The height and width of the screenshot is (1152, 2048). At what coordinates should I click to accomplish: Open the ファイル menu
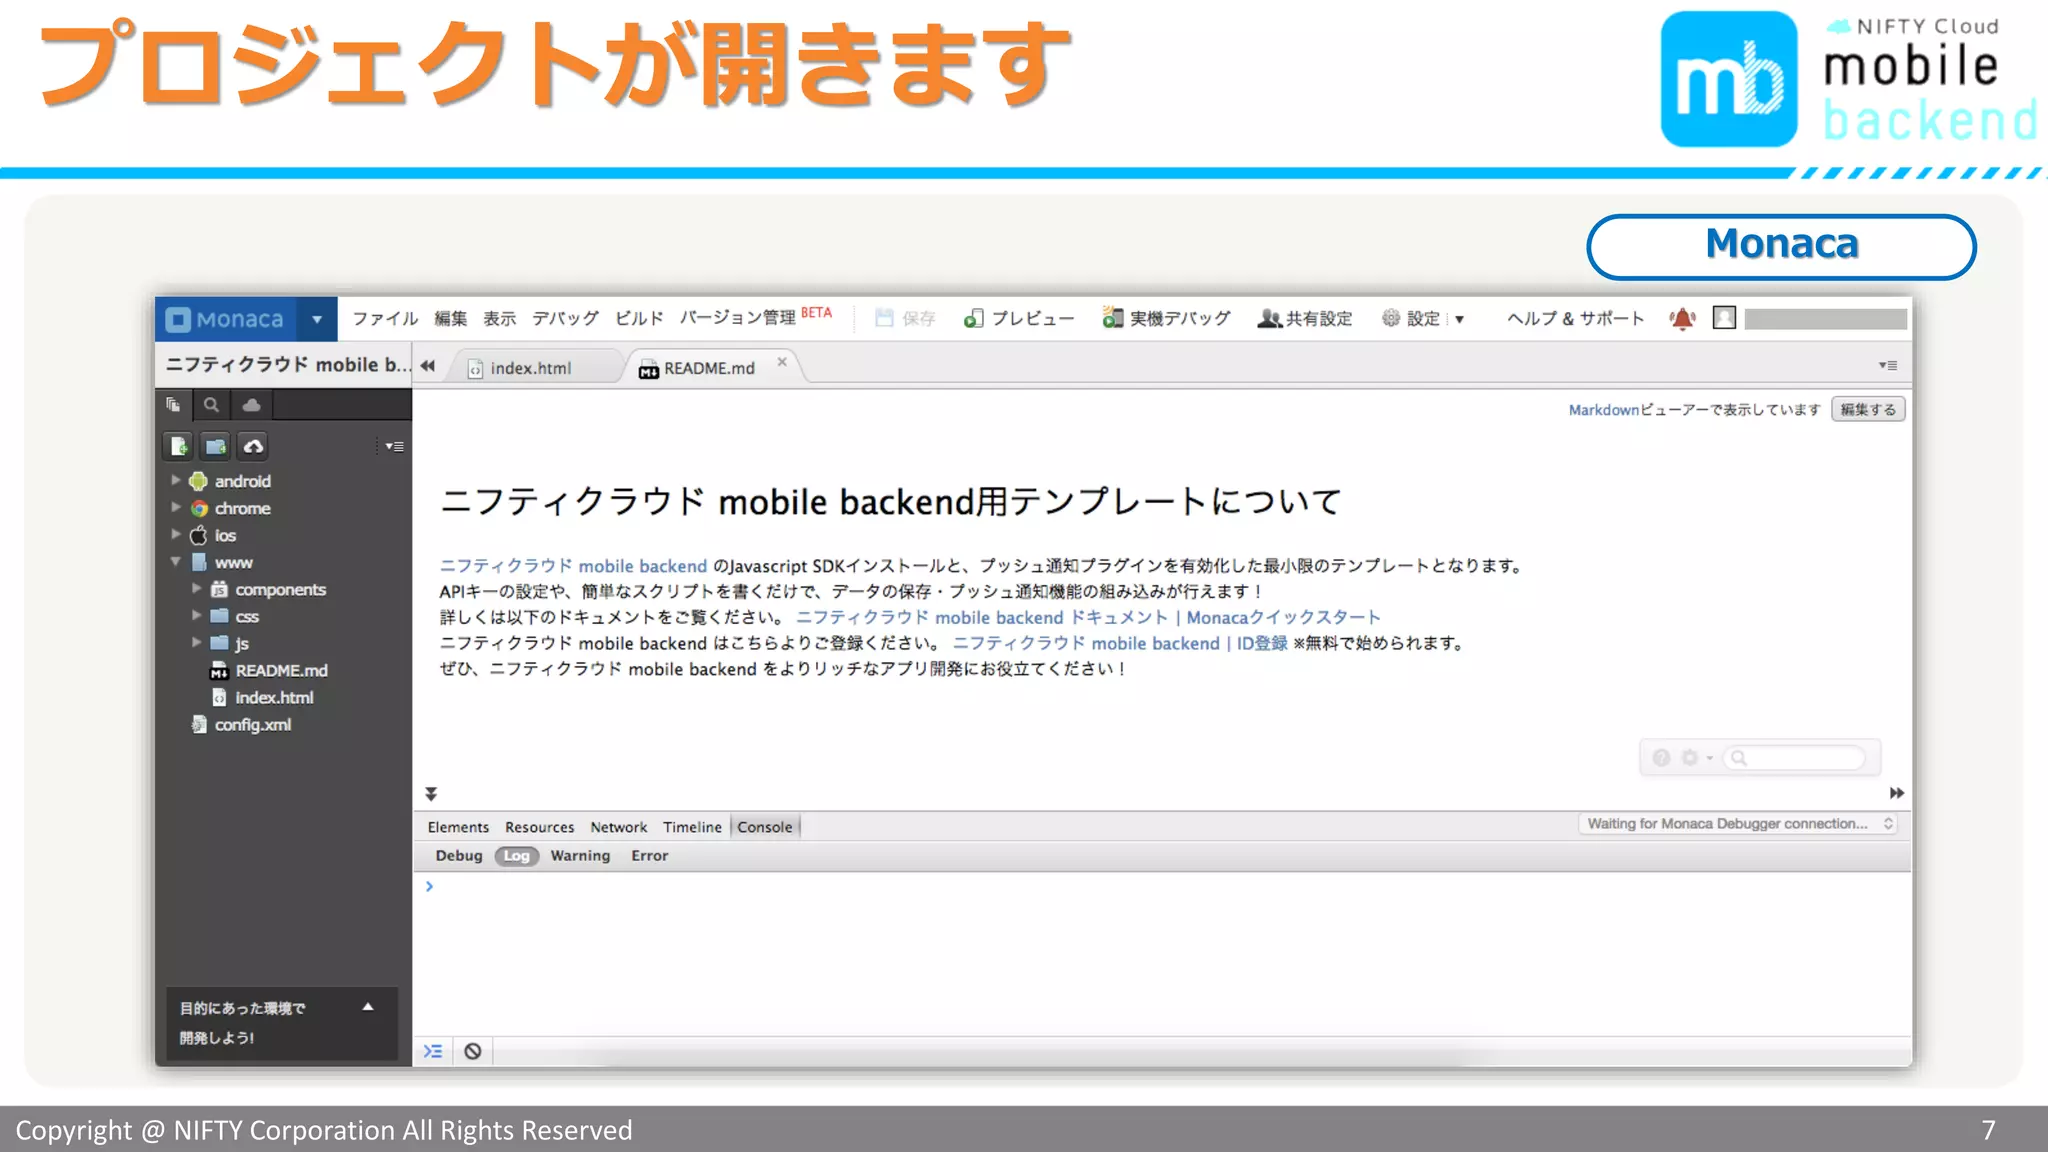(x=385, y=318)
